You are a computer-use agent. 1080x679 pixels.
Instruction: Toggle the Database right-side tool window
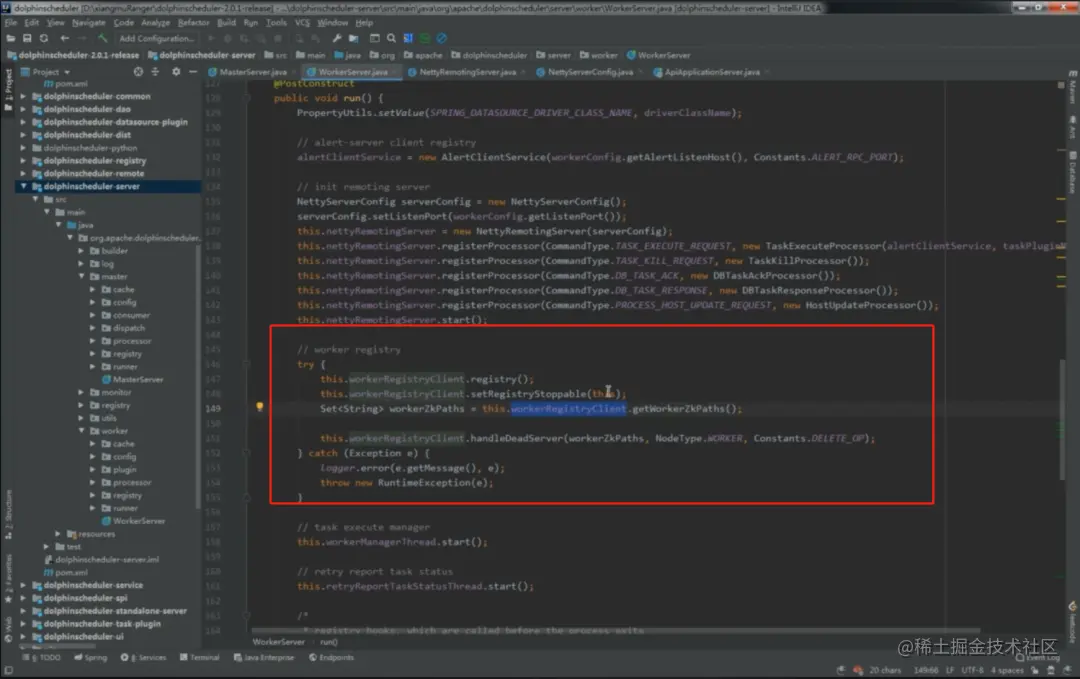tap(1072, 172)
